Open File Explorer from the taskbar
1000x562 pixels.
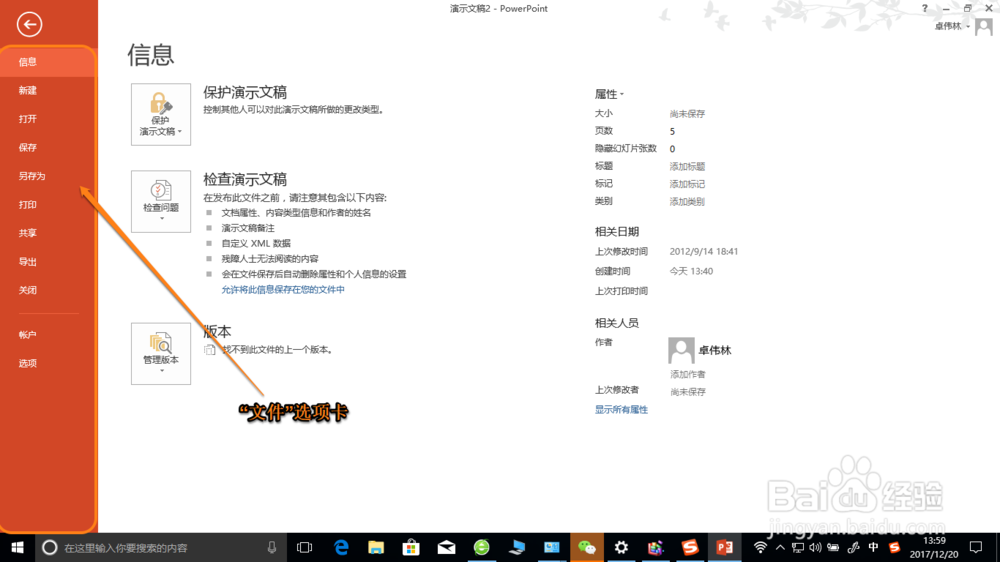pos(376,547)
